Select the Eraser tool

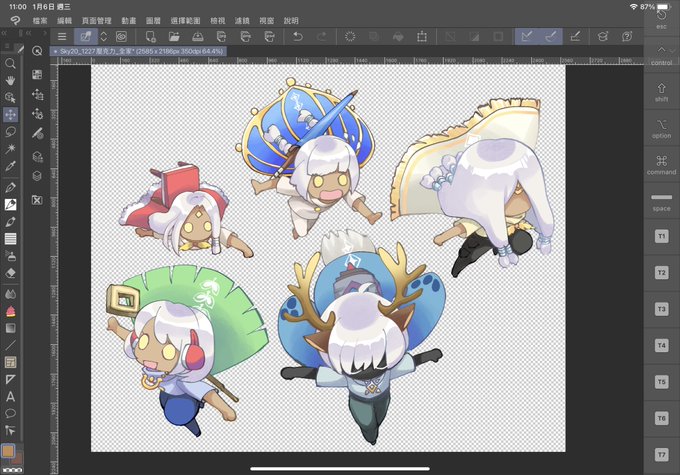(x=10, y=273)
